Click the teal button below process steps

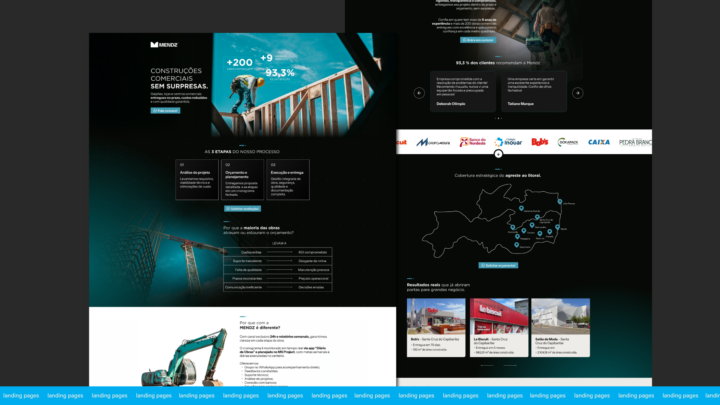tap(242, 208)
